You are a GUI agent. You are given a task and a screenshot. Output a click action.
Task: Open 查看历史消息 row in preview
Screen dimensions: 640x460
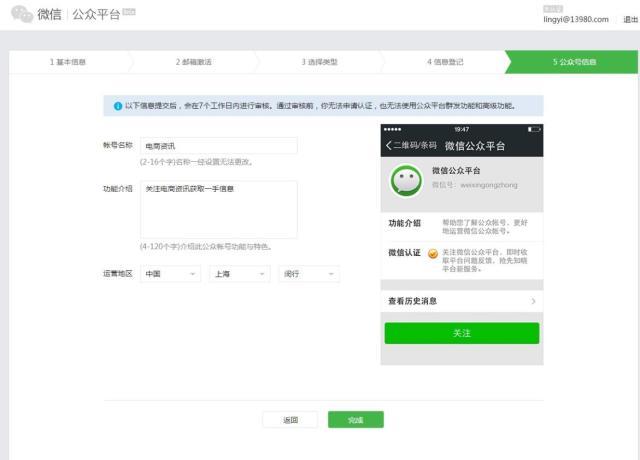462,301
